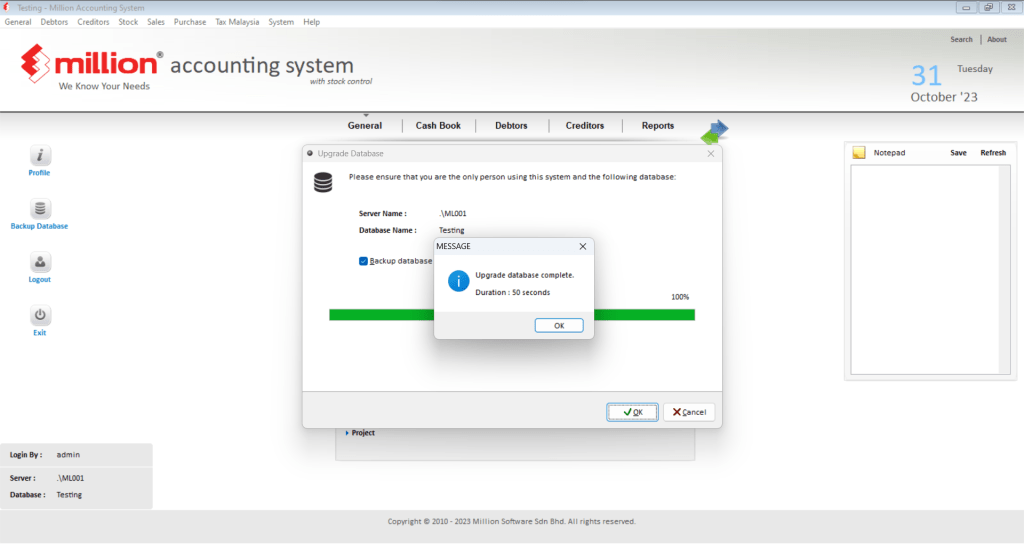Click the Logout user icon
This screenshot has height=544, width=1024.
tap(39, 262)
